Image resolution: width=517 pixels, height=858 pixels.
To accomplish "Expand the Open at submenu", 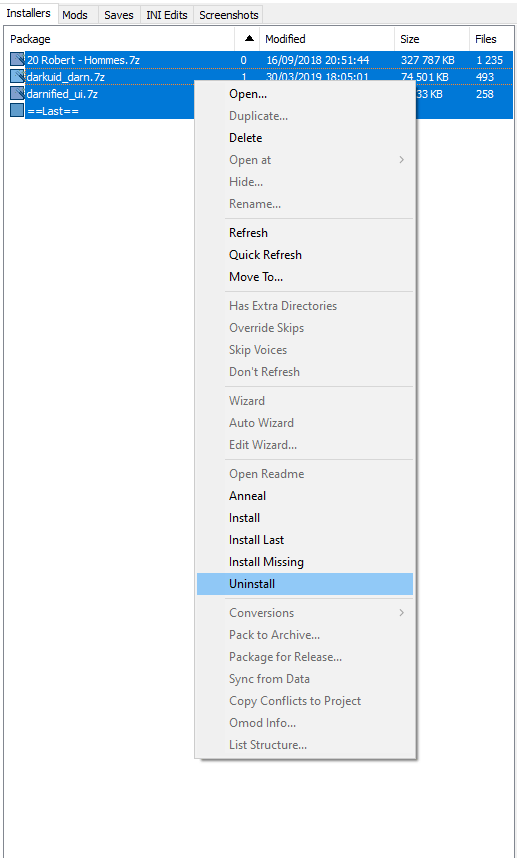I will coord(305,160).
